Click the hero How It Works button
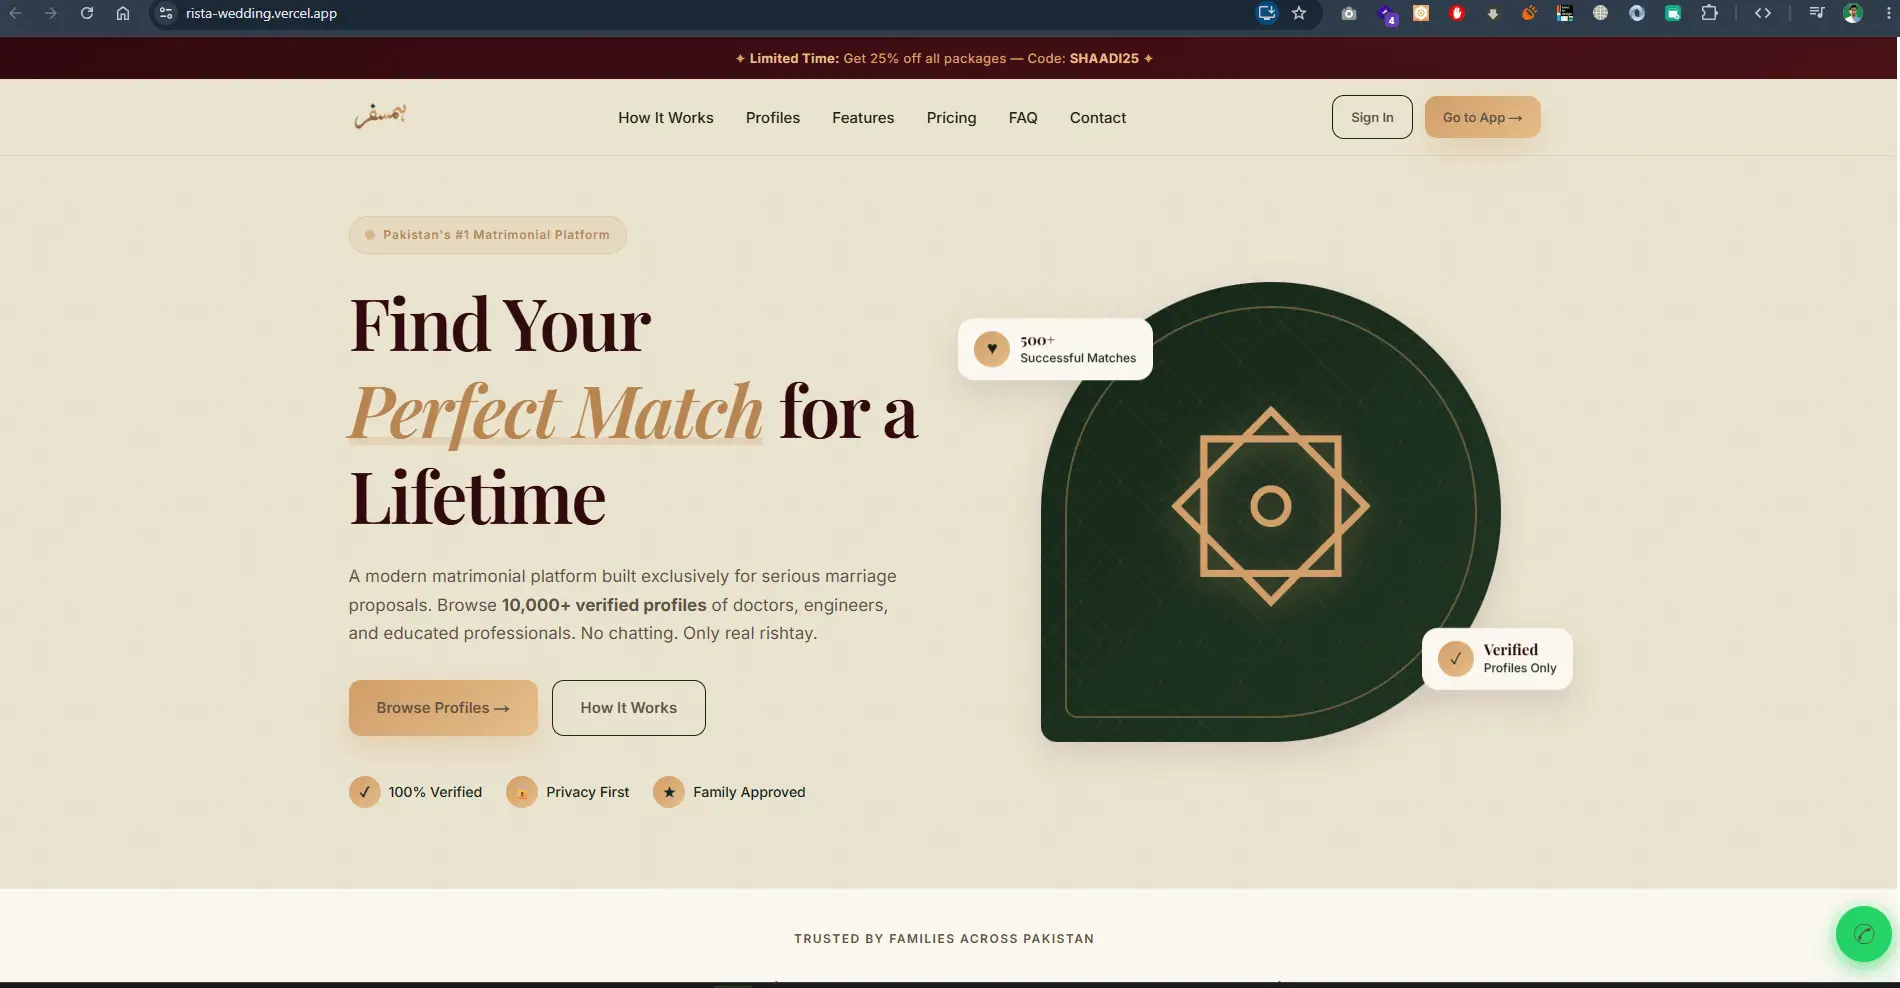This screenshot has width=1900, height=988. tap(628, 708)
